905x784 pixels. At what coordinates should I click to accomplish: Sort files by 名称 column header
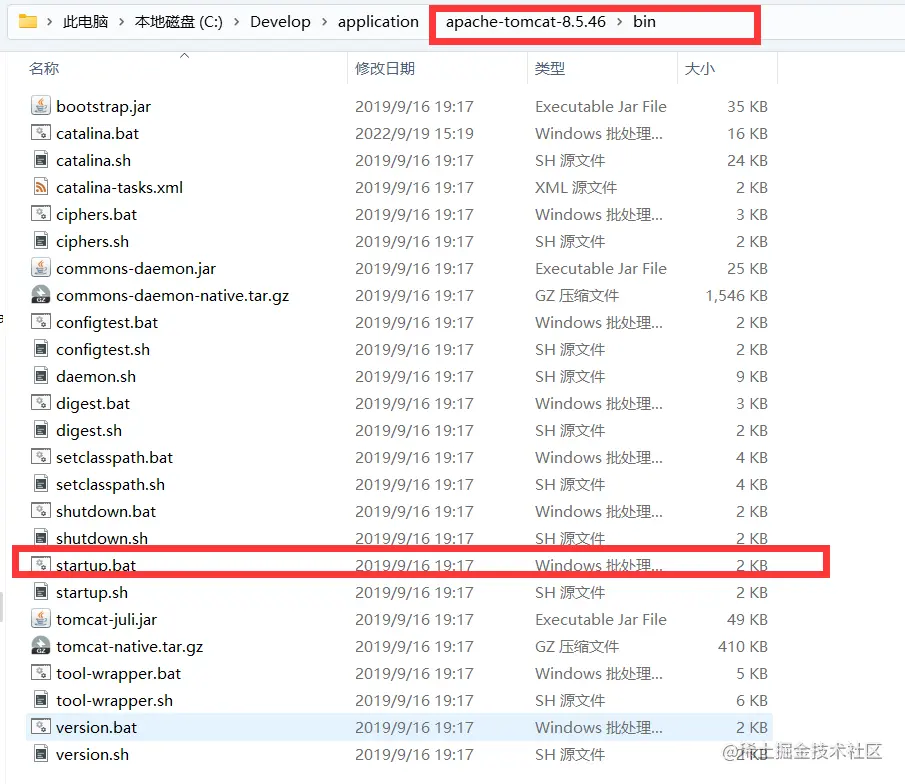click(x=44, y=68)
